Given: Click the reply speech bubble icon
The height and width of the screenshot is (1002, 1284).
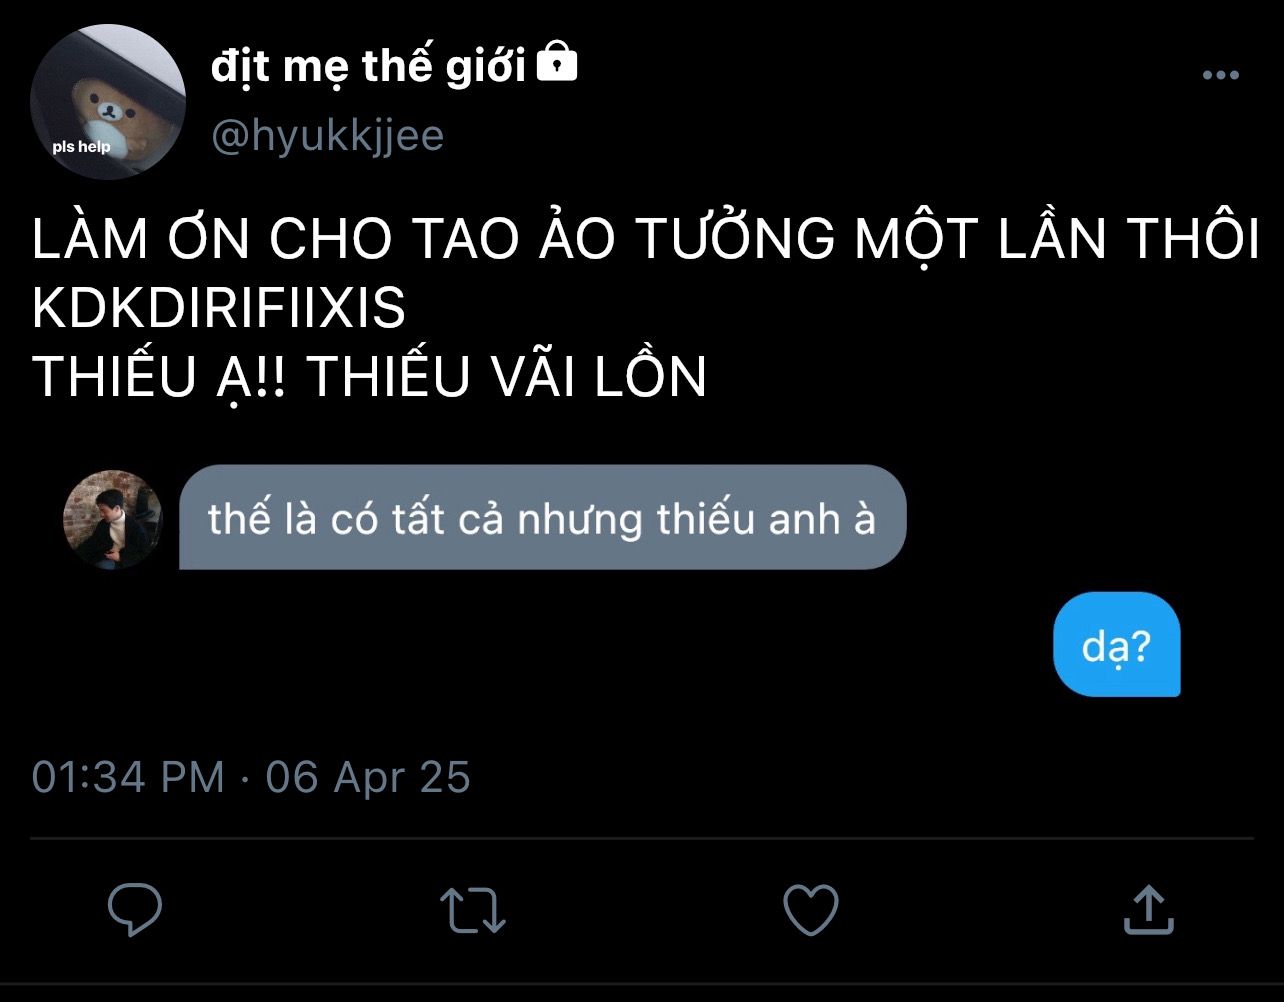Looking at the screenshot, I should pyautogui.click(x=135, y=909).
